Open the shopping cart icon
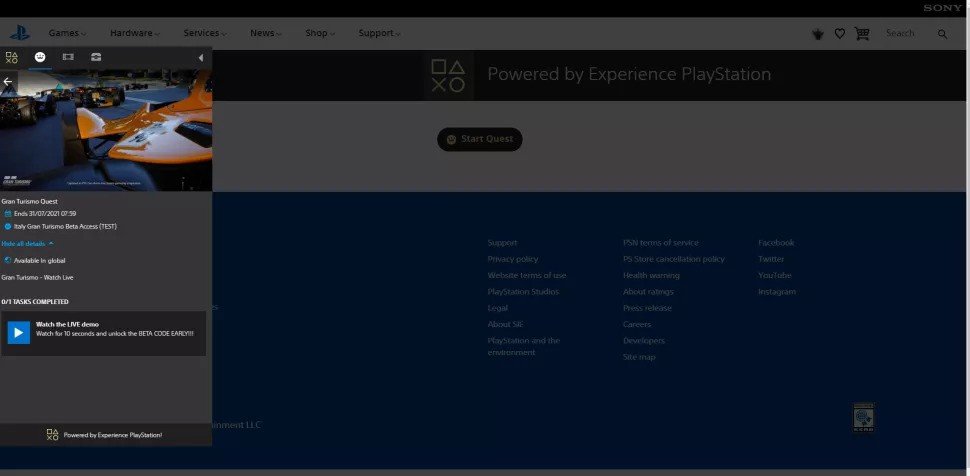This screenshot has width=970, height=476. coord(862,33)
